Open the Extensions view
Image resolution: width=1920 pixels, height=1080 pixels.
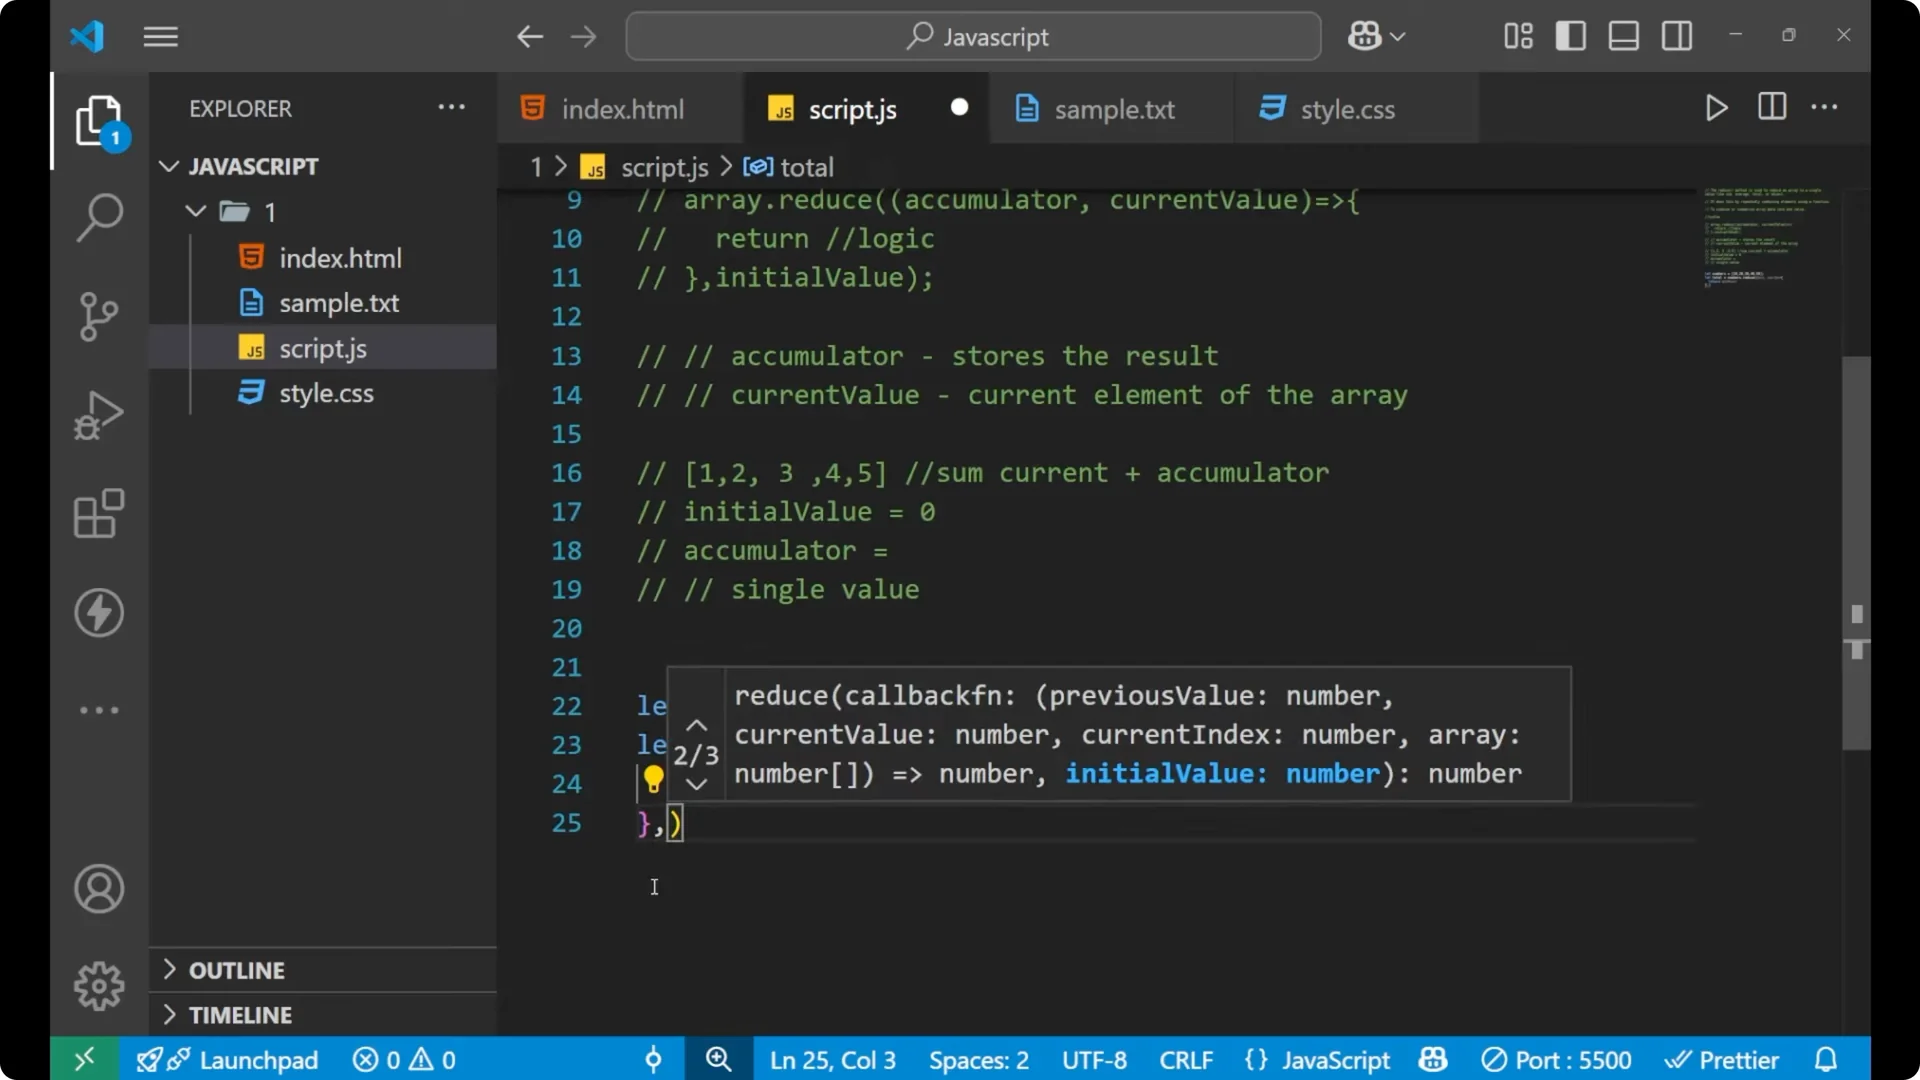pos(98,514)
